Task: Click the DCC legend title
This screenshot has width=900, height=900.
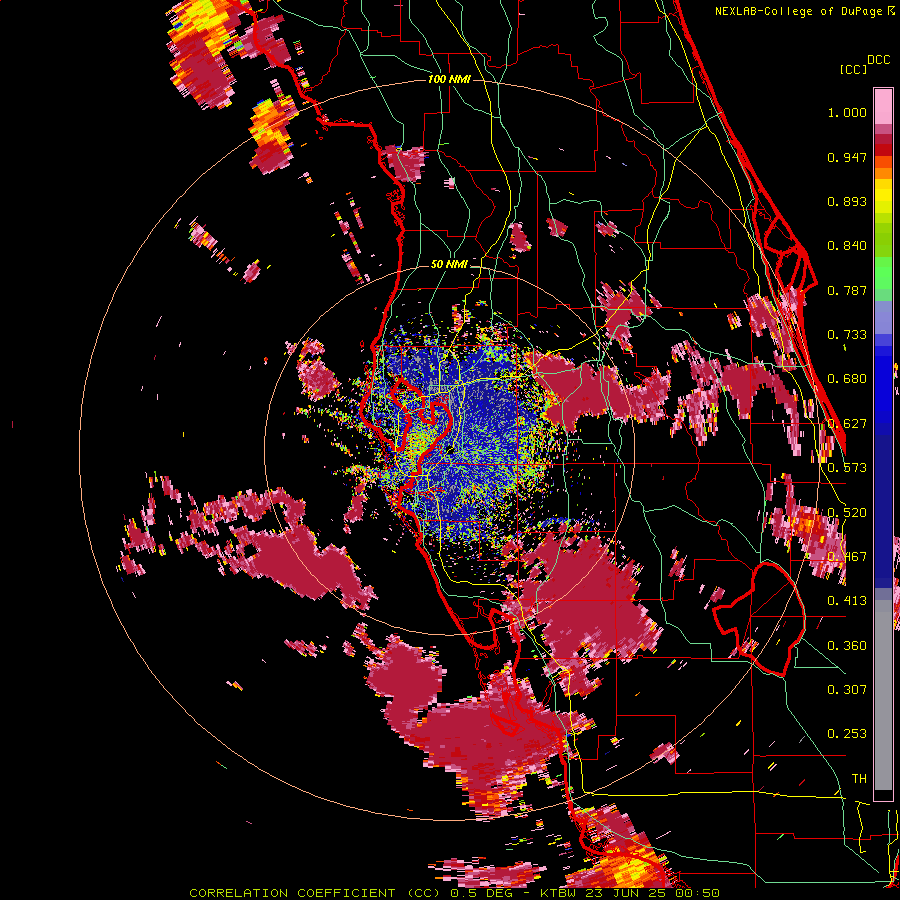Action: pyautogui.click(x=878, y=60)
